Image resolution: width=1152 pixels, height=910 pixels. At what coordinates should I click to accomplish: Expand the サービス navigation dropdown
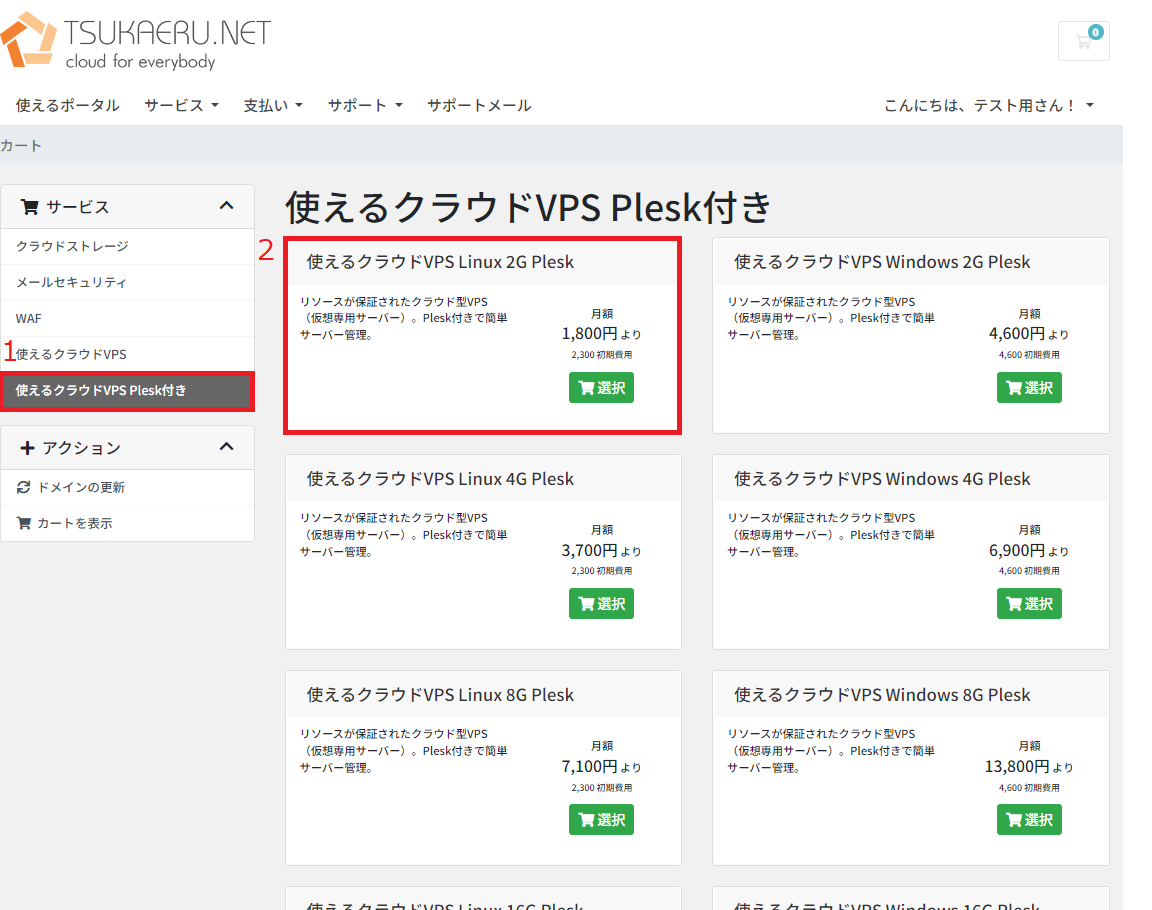[181, 106]
